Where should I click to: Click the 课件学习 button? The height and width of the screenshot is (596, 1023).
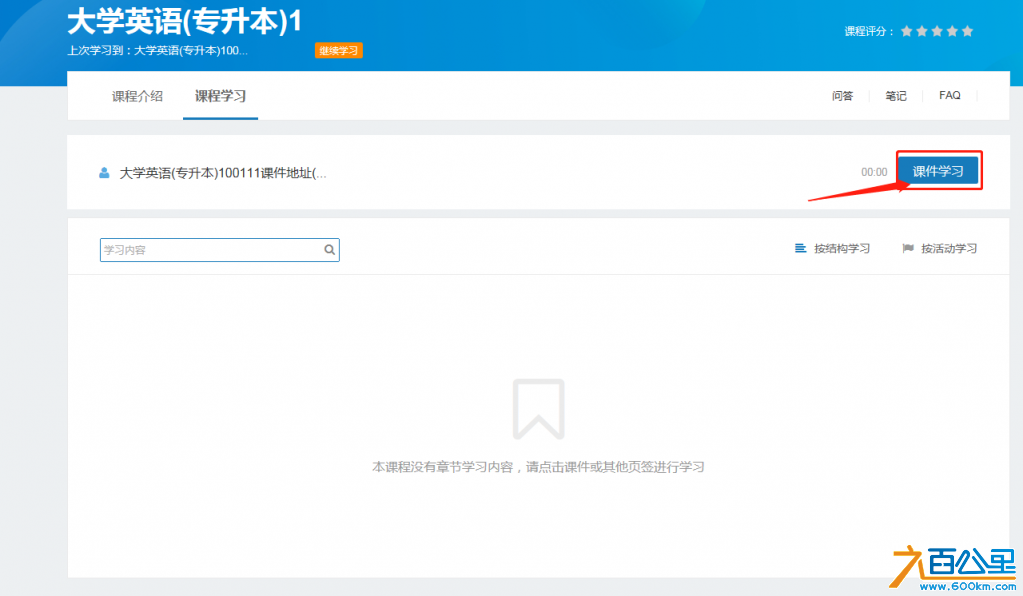tap(938, 171)
